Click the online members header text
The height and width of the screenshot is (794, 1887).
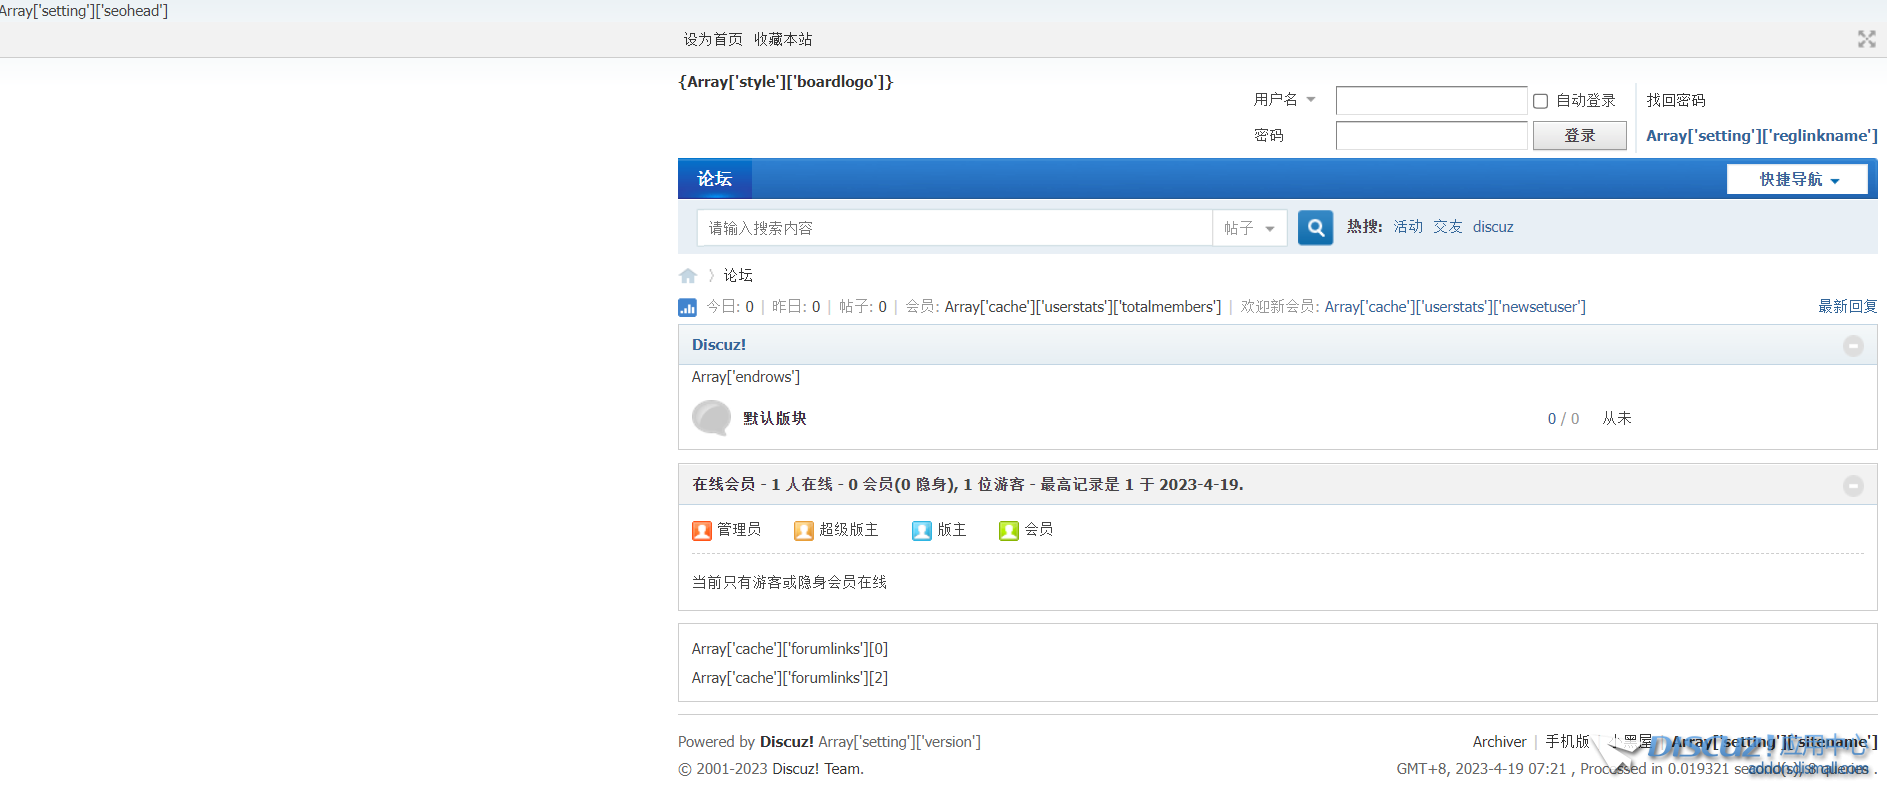click(x=968, y=485)
